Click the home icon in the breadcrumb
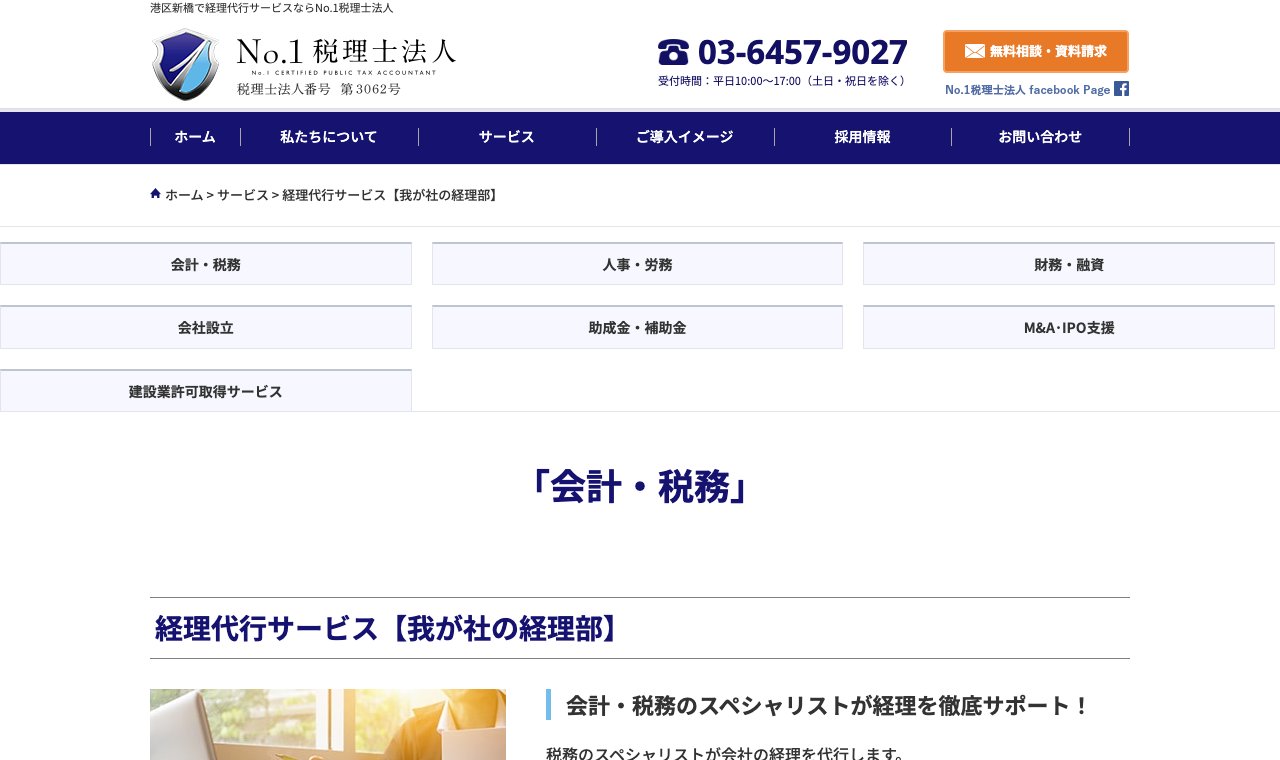Screen dimensions: 1280x760 [155, 193]
